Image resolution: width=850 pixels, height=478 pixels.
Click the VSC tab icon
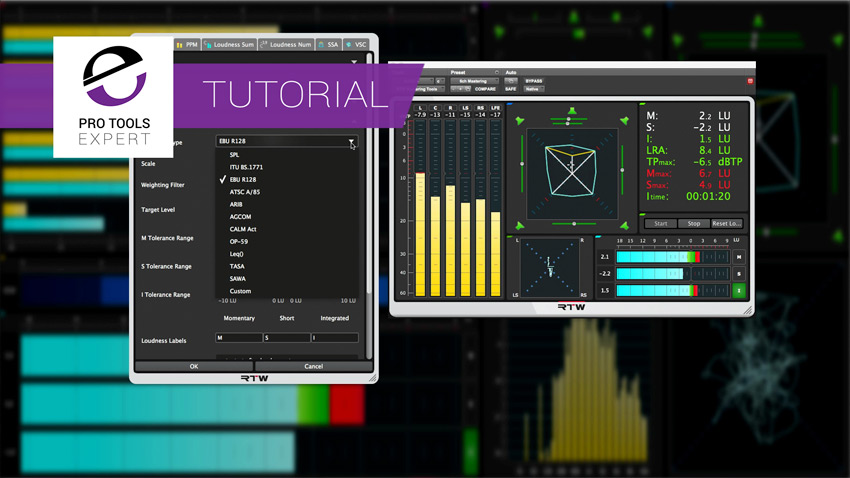(x=349, y=44)
